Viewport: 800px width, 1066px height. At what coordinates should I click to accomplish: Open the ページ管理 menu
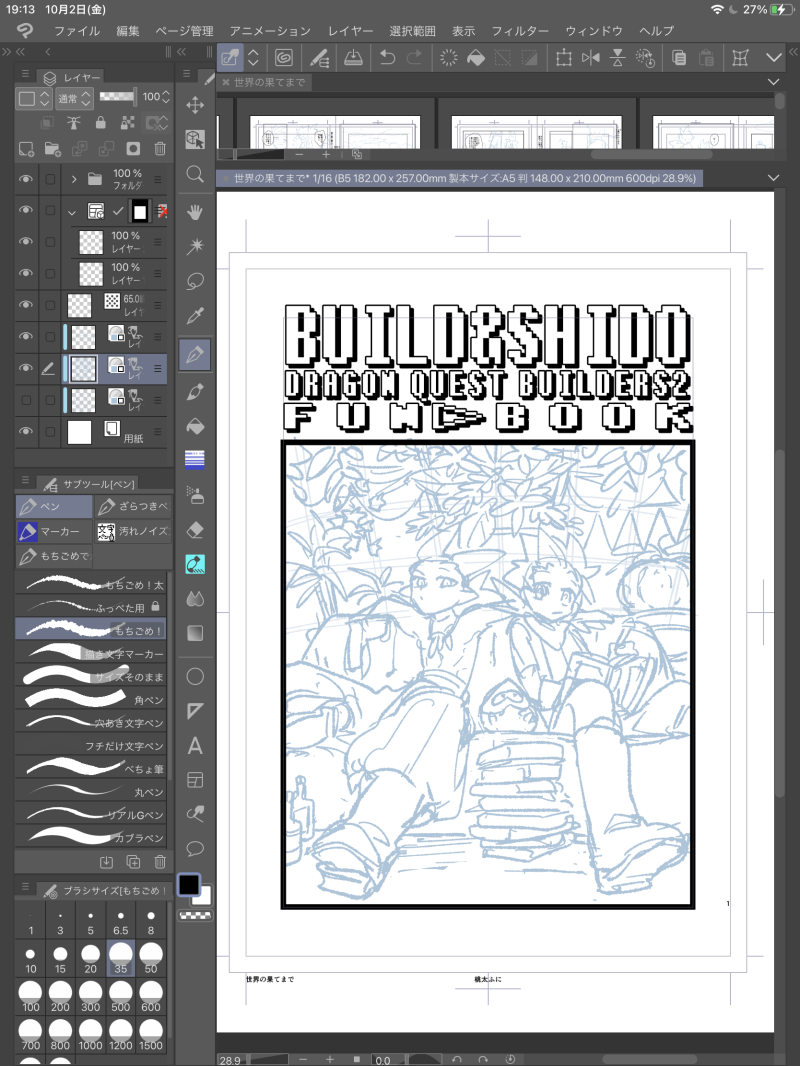coord(184,31)
